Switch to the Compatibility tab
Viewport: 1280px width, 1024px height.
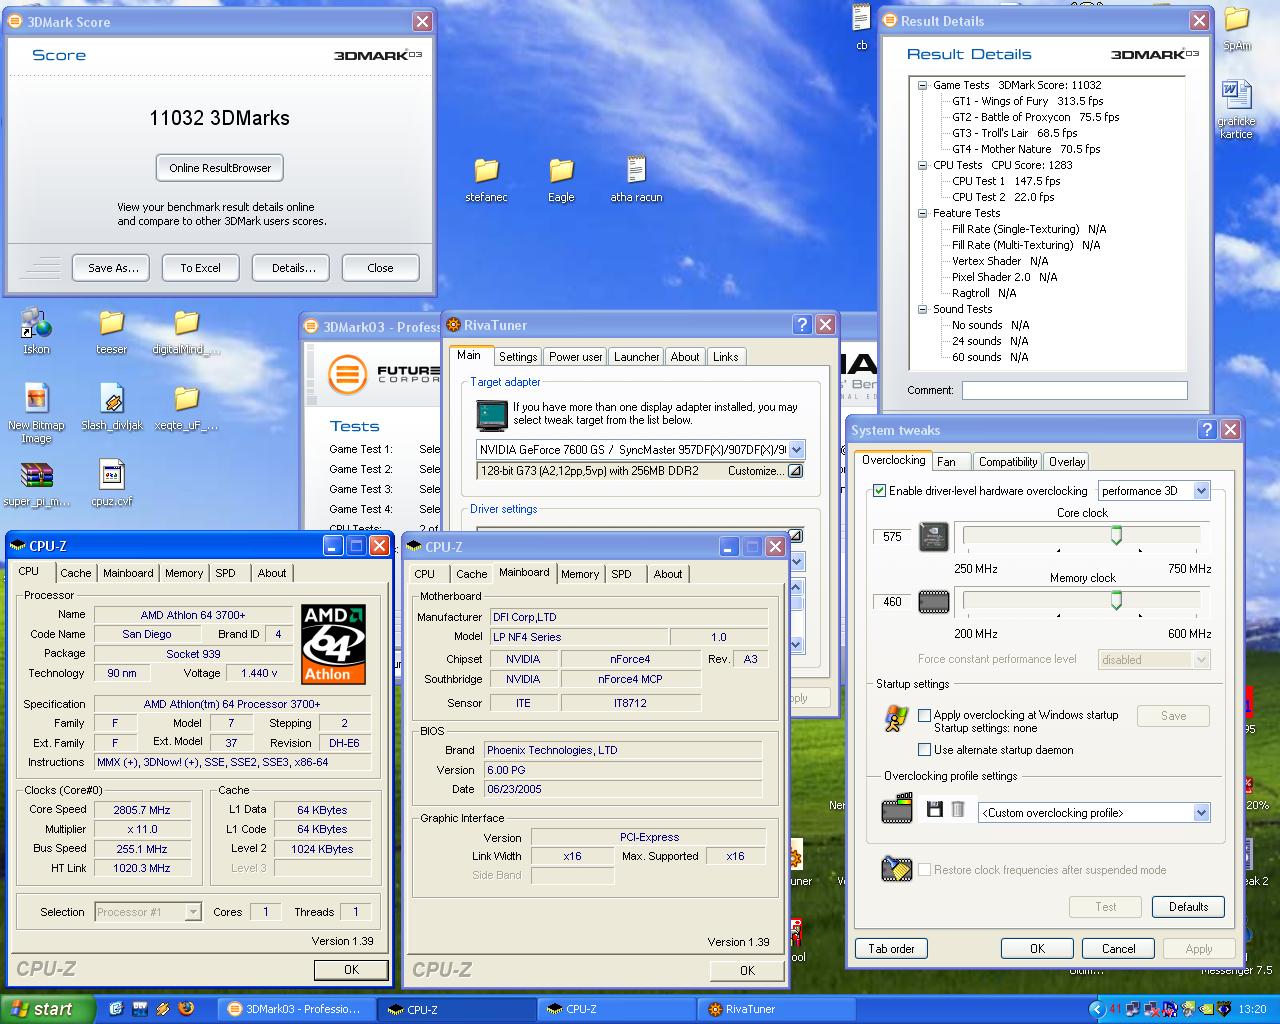pyautogui.click(x=1007, y=462)
